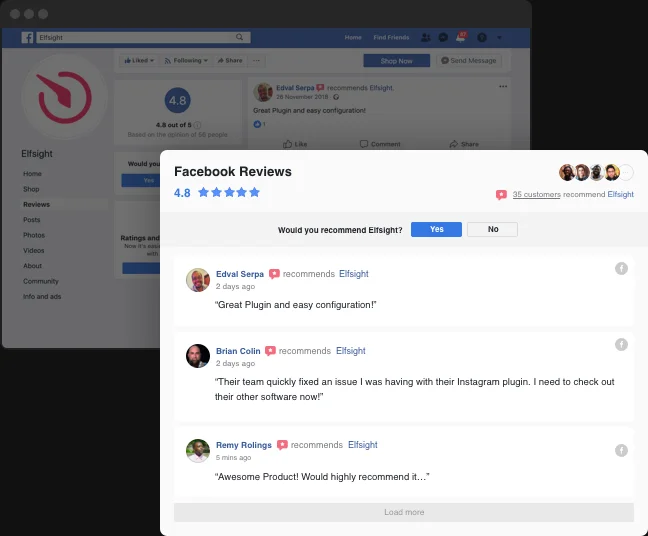Viewport: 648px width, 536px height.
Task: Open Messenger icon in Facebook top bar
Action: (x=443, y=38)
